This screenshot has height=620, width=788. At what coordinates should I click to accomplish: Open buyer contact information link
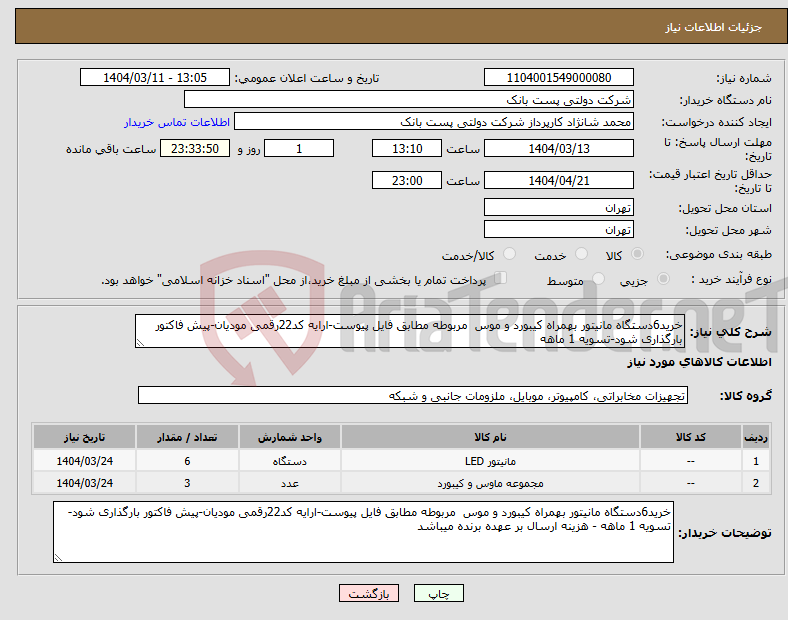point(177,122)
